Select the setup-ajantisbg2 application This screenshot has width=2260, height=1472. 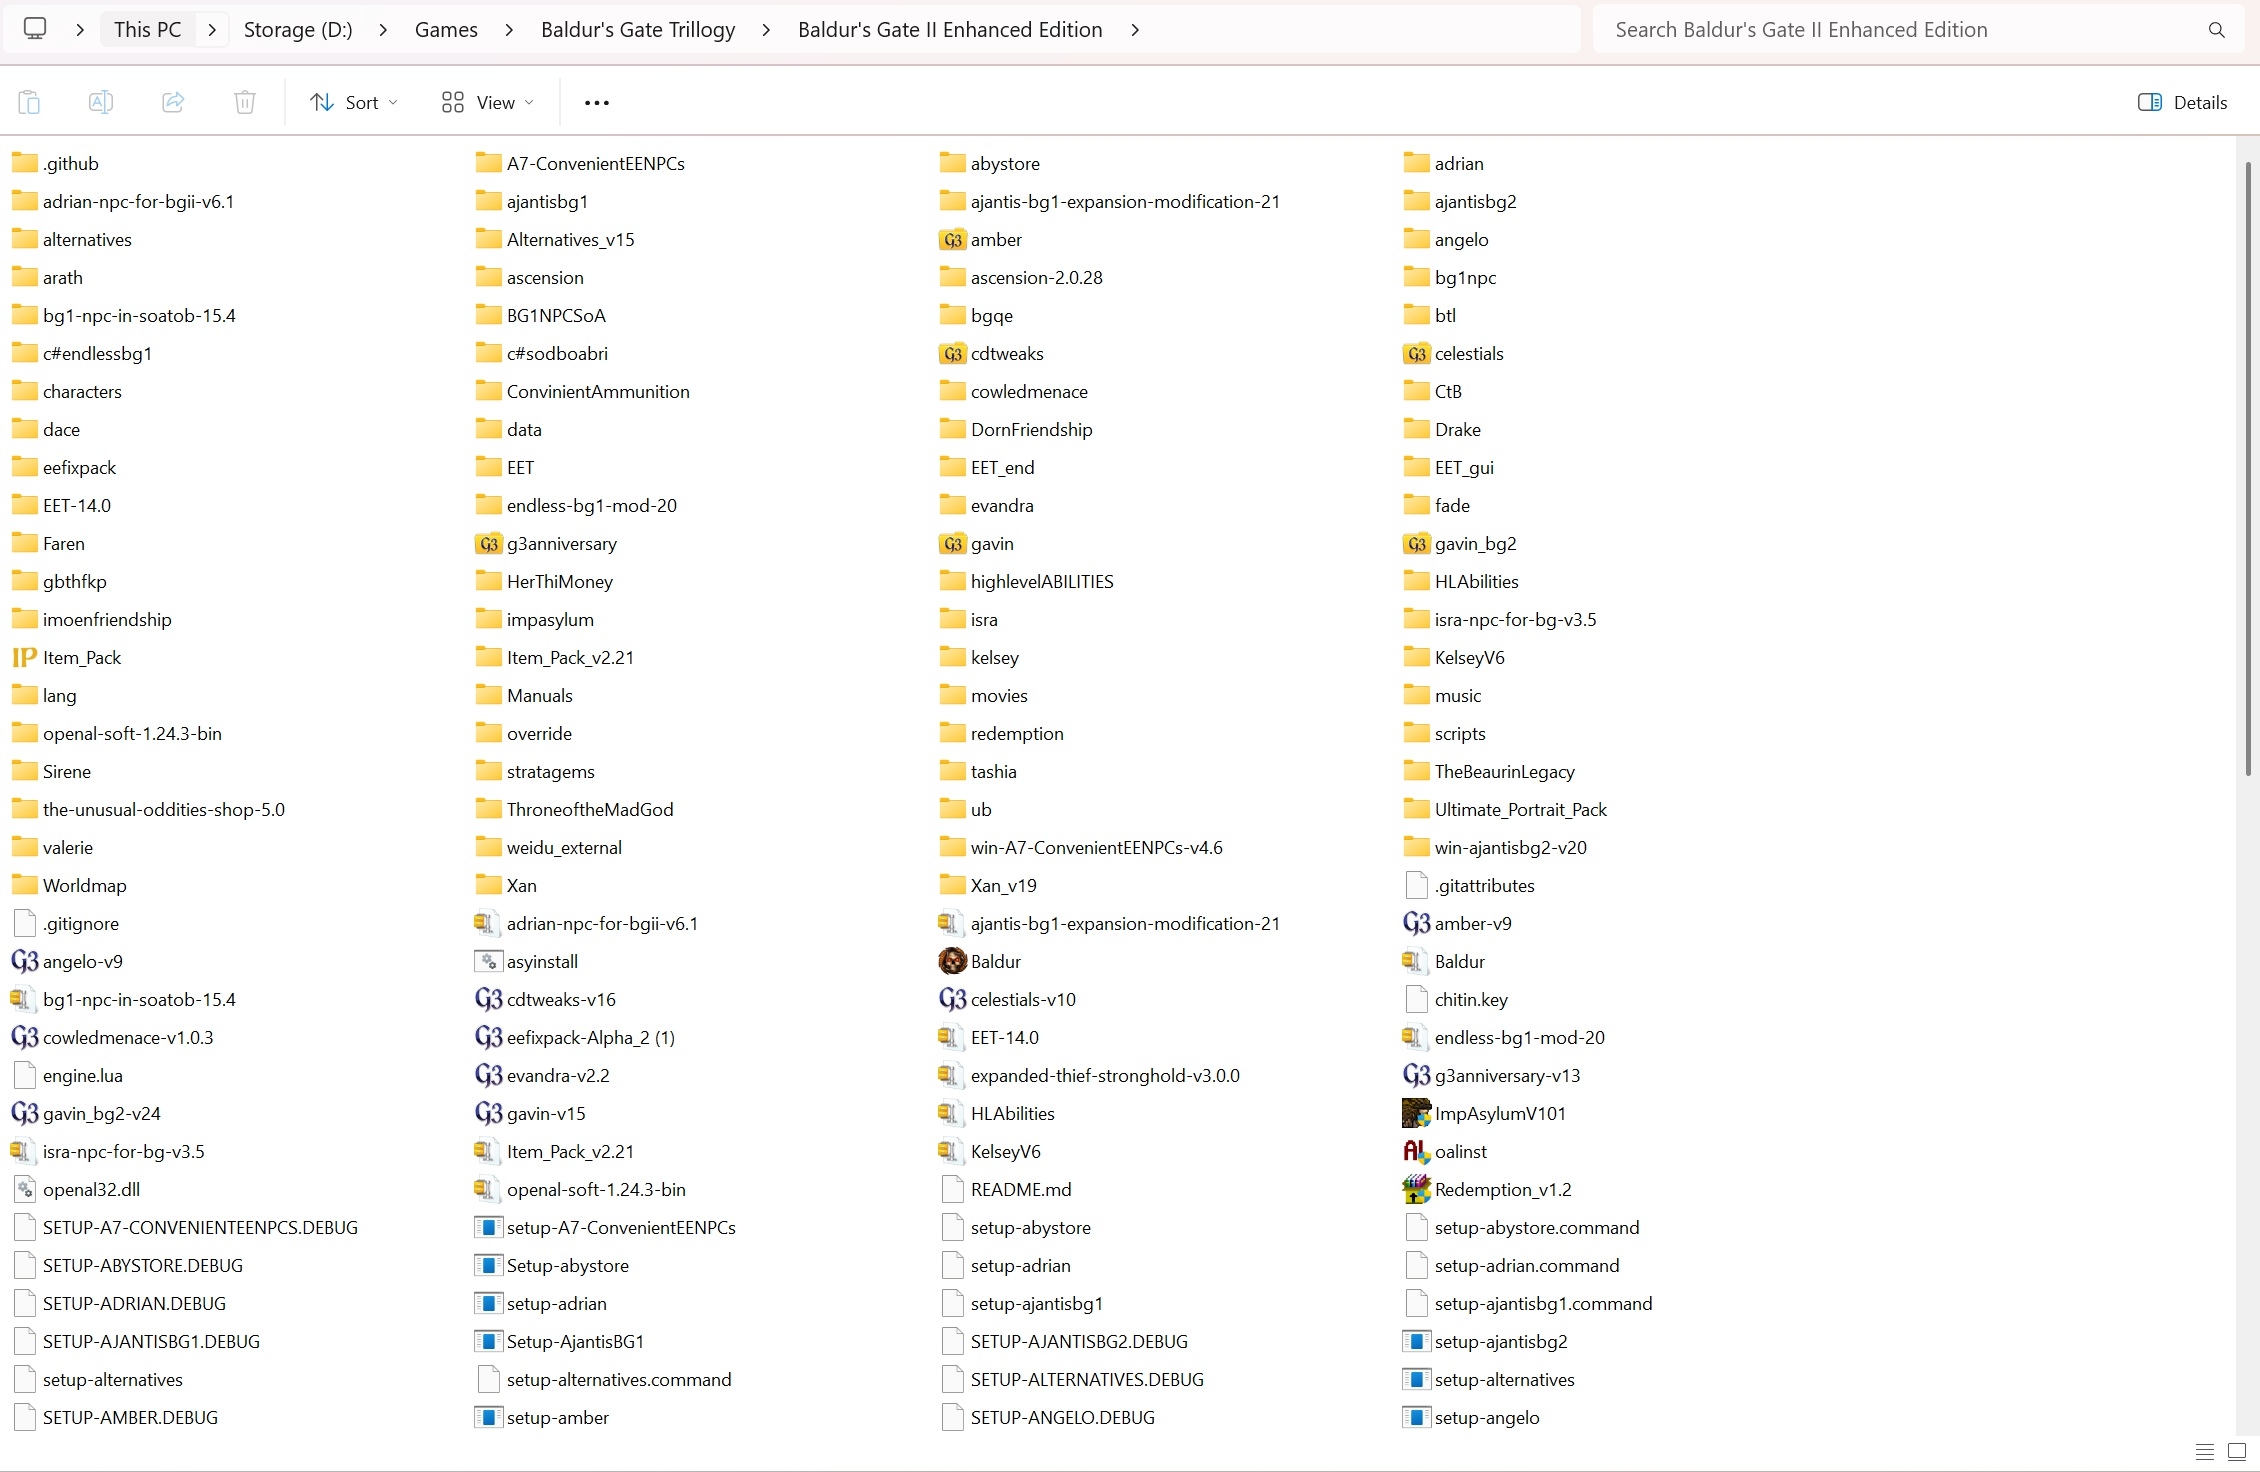click(x=1485, y=1342)
